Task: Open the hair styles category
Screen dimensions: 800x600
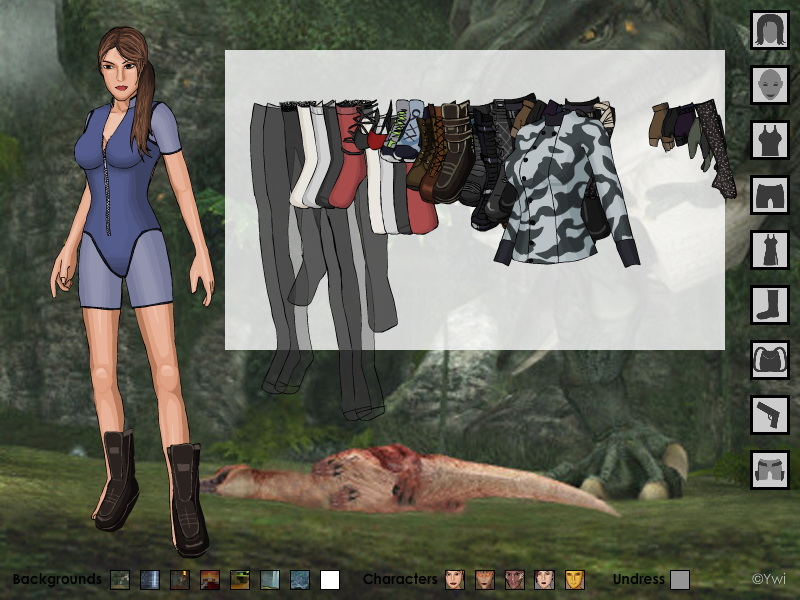Action: click(x=769, y=30)
